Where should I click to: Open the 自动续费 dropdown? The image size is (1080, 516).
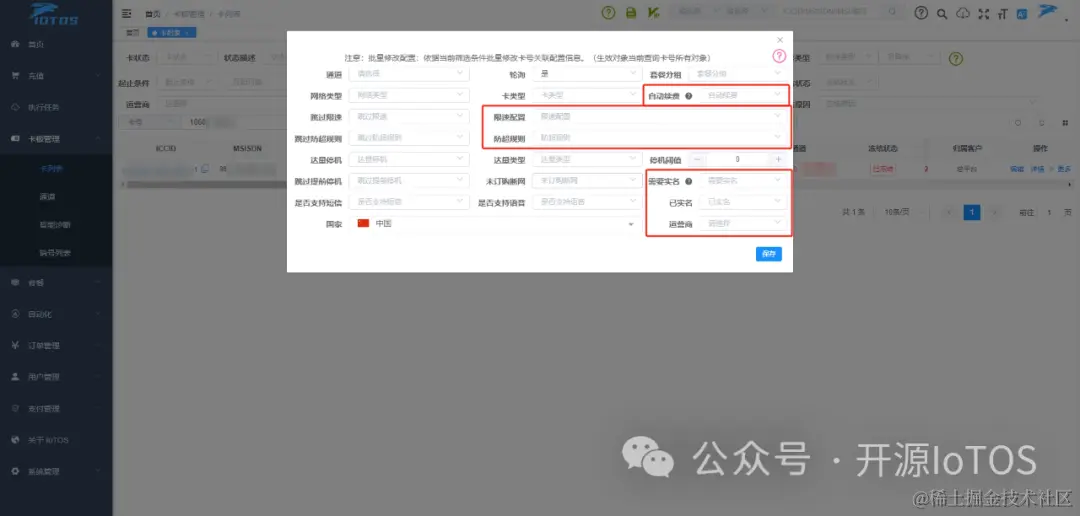pyautogui.click(x=744, y=95)
